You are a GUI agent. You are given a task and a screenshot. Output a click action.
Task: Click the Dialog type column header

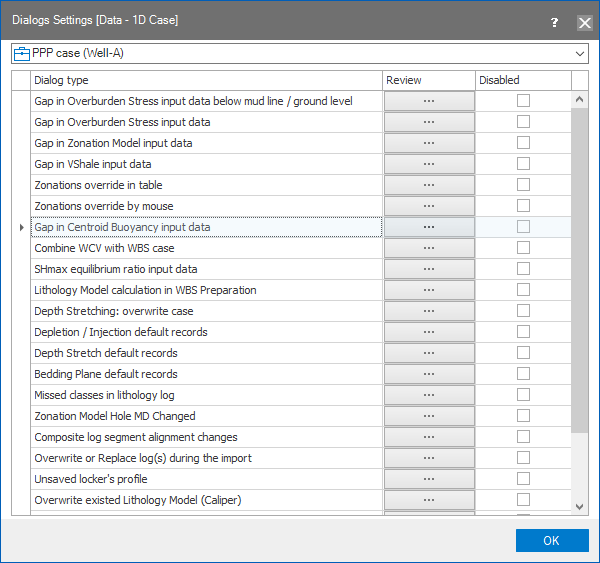[x=205, y=80]
